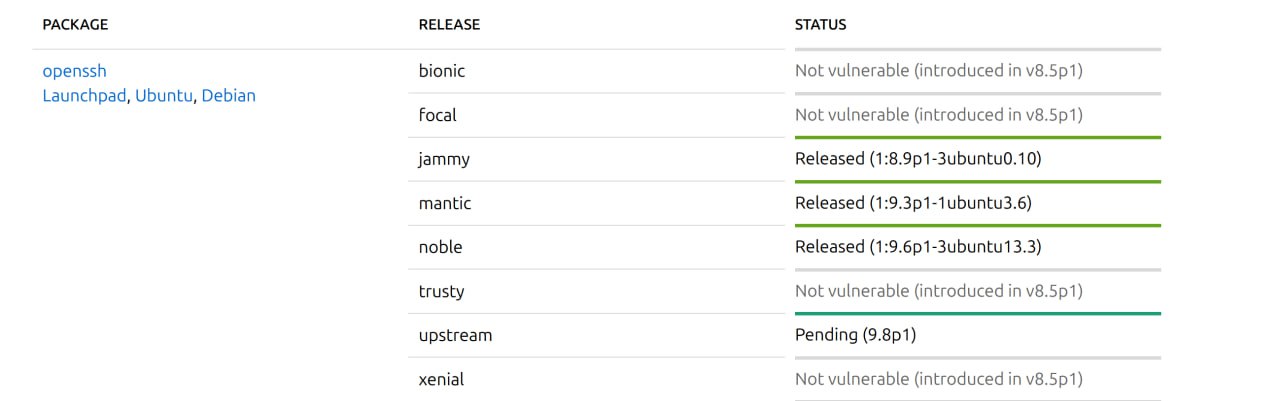This screenshot has width=1280, height=401.
Task: Click the jammy release entry
Action: [444, 159]
